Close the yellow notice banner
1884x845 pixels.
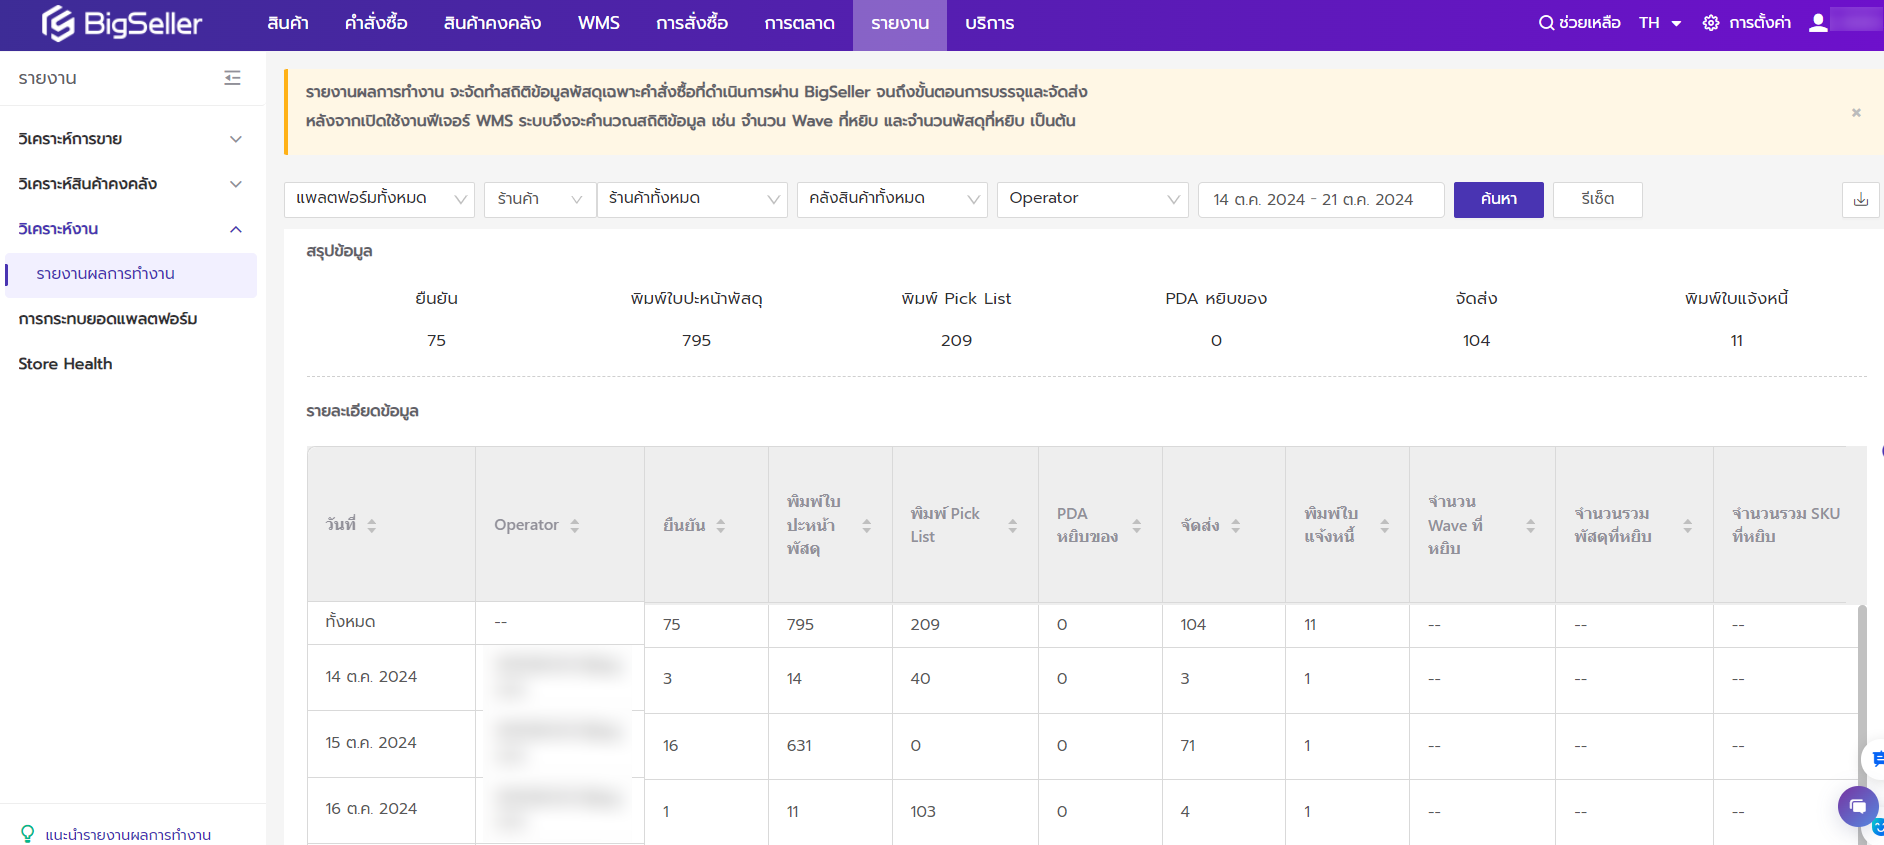(1855, 113)
